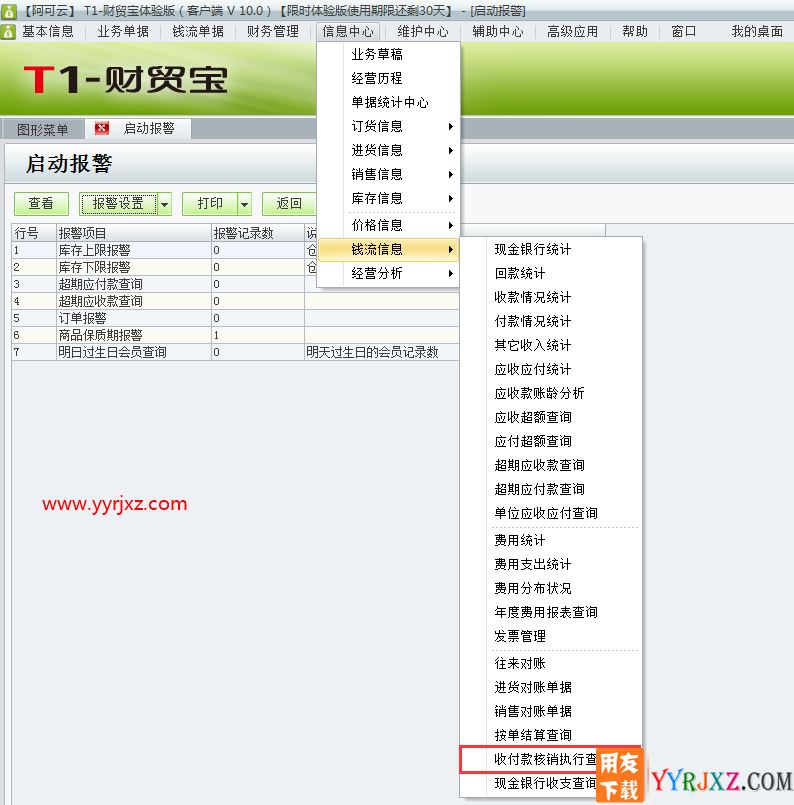Click the 报警项目 column header
The width and height of the screenshot is (794, 805).
(x=133, y=233)
